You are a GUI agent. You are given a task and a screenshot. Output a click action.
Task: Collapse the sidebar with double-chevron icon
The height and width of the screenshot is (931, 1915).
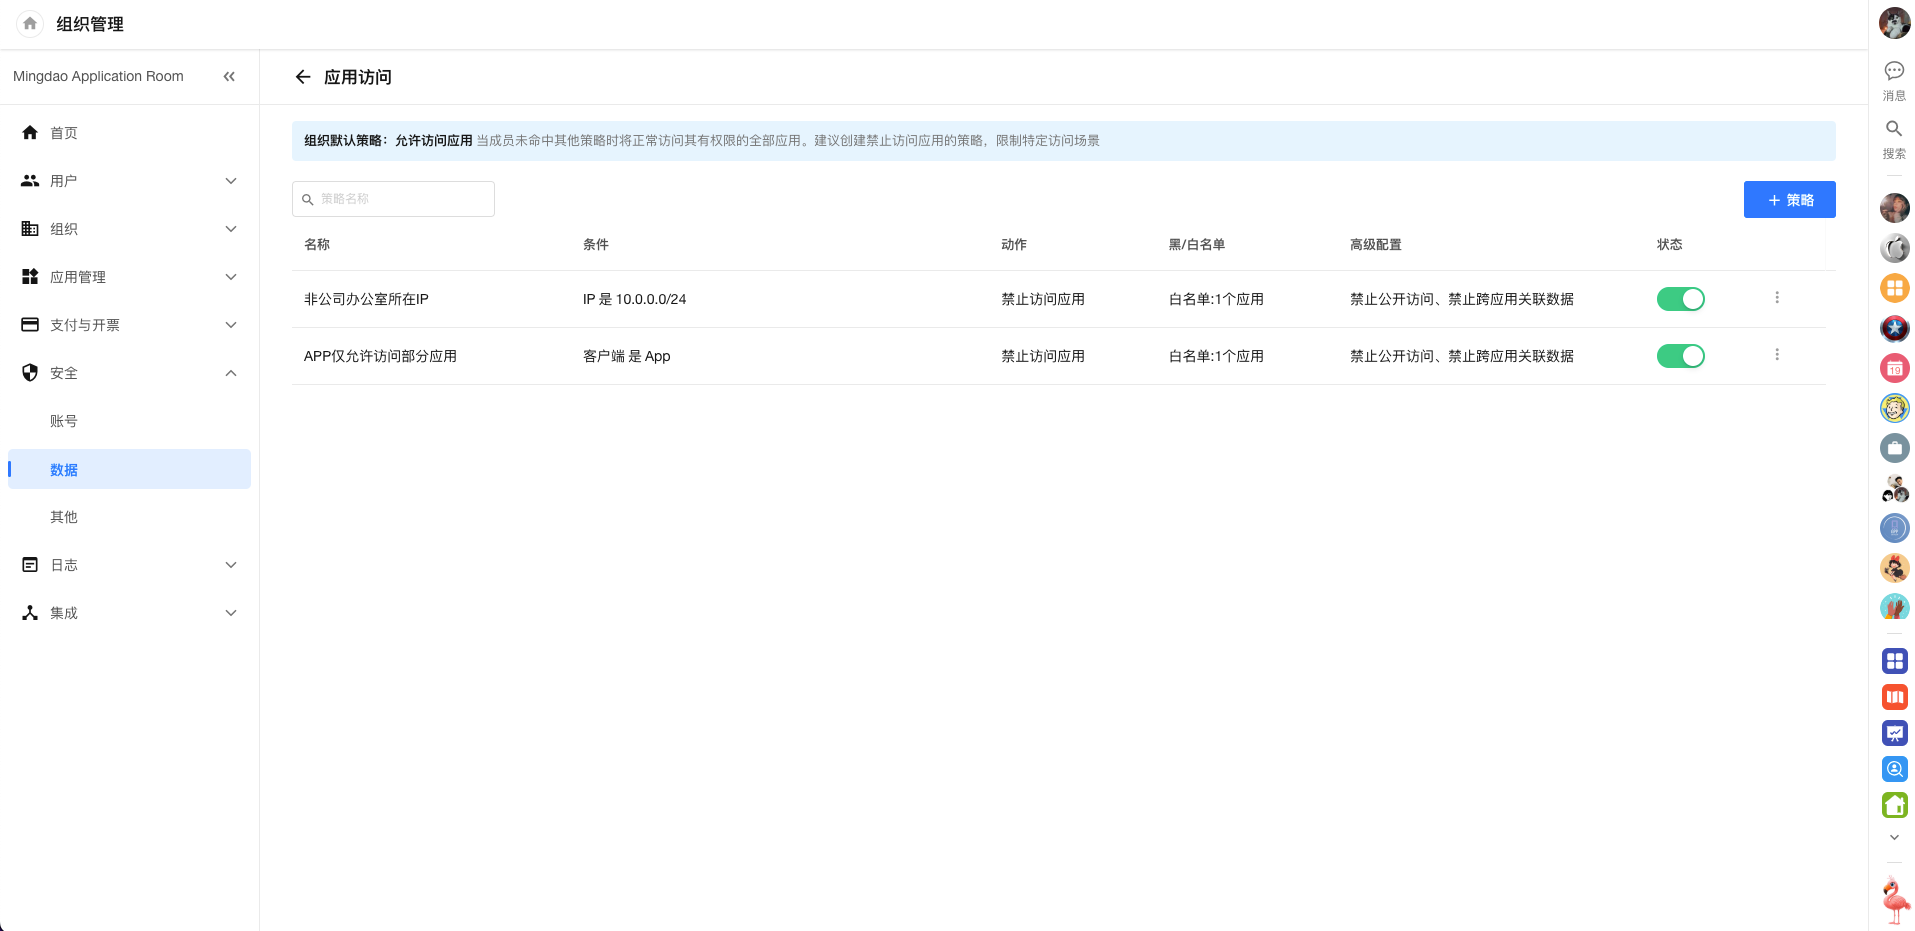(x=229, y=76)
